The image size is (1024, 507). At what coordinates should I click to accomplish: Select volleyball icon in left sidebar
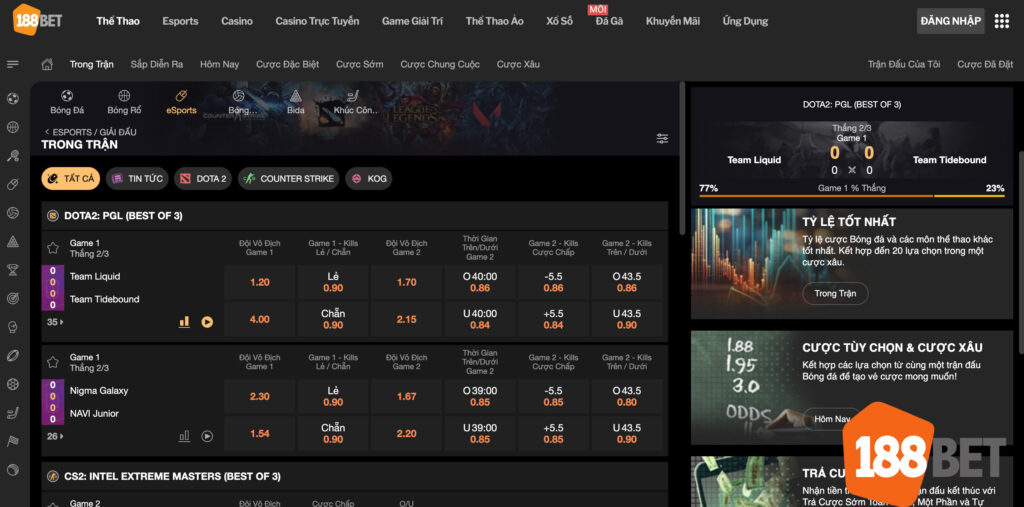coord(12,213)
